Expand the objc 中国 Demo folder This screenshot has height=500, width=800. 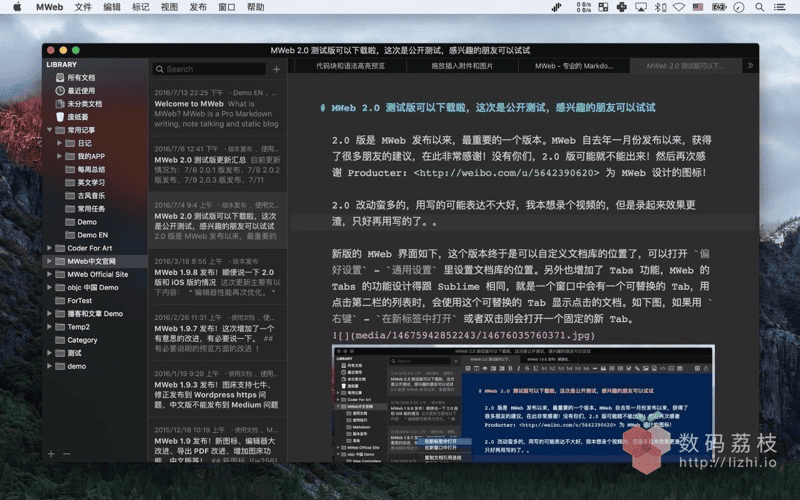[x=49, y=287]
